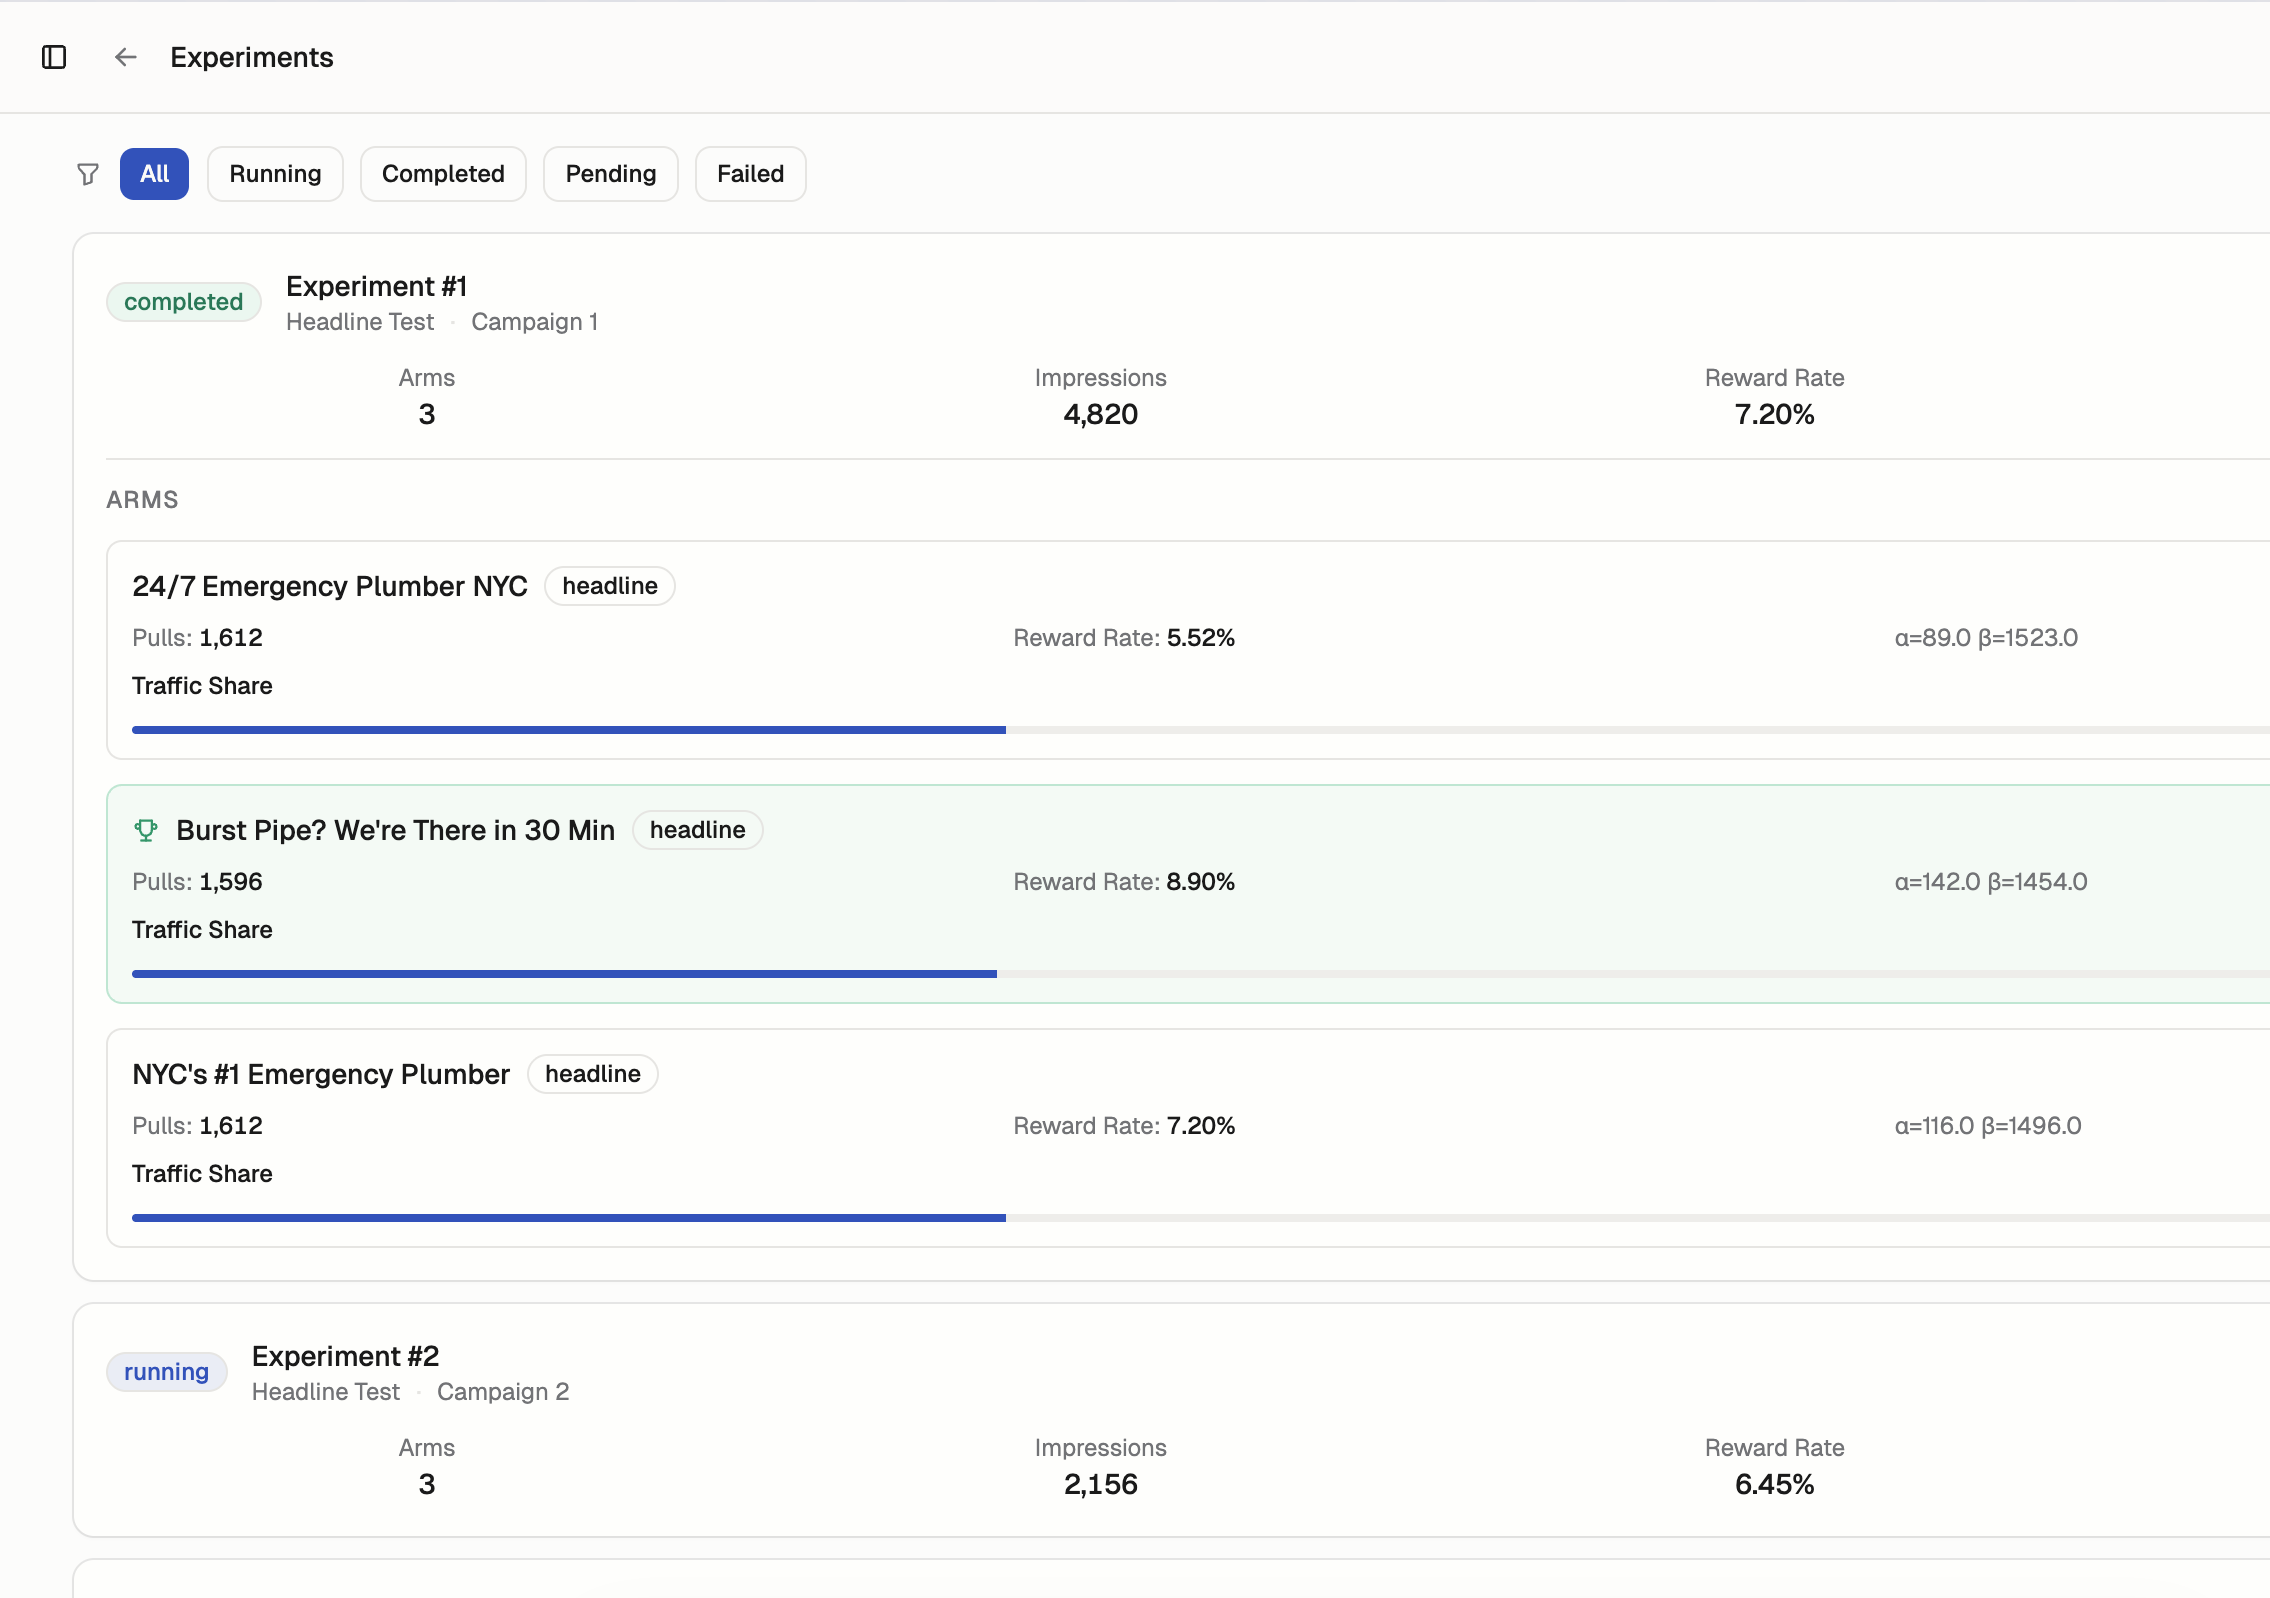
Task: Click the trophy icon on the winning arm
Action: [x=147, y=830]
